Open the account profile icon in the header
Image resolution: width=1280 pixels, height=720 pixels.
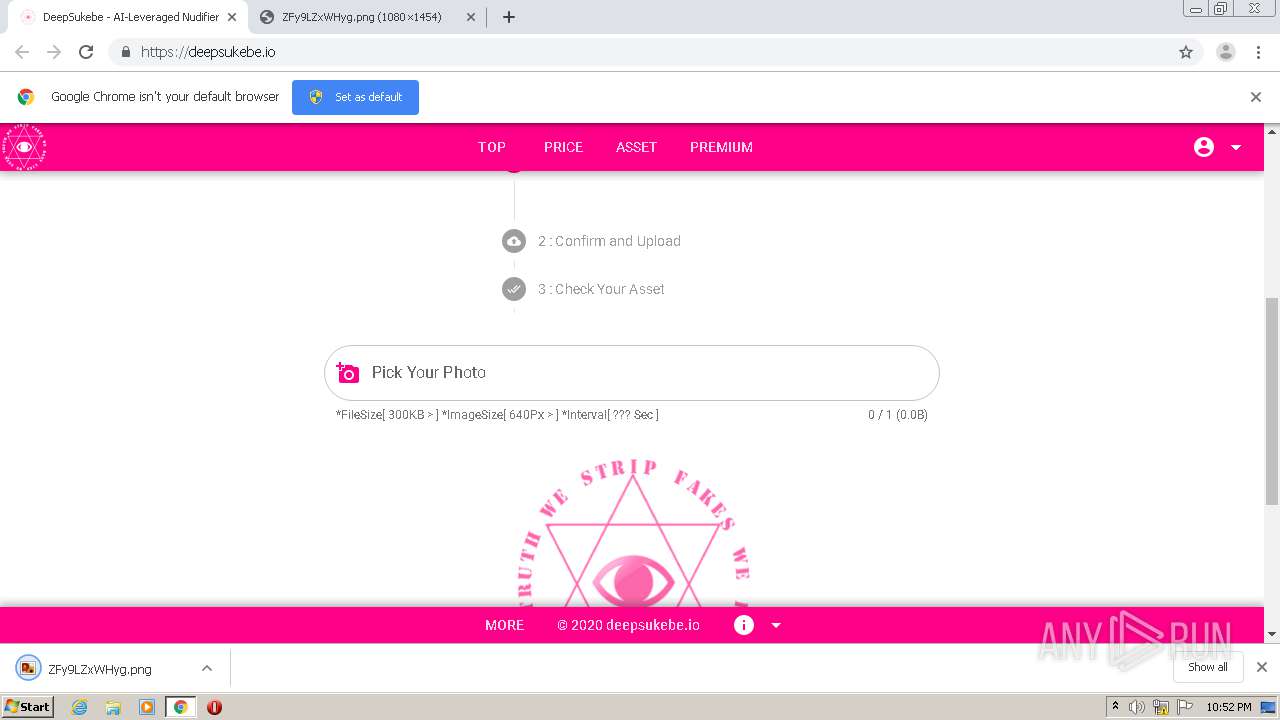[x=1204, y=147]
